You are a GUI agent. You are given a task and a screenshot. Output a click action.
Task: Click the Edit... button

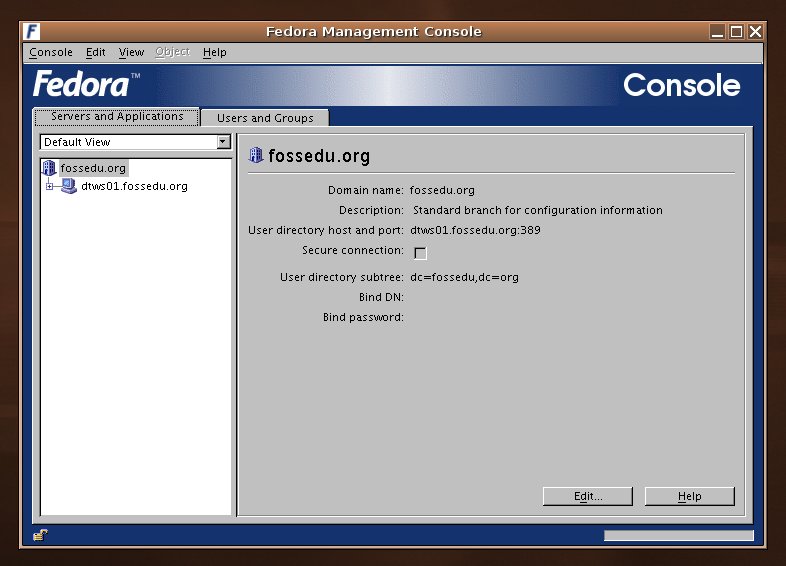tap(588, 496)
